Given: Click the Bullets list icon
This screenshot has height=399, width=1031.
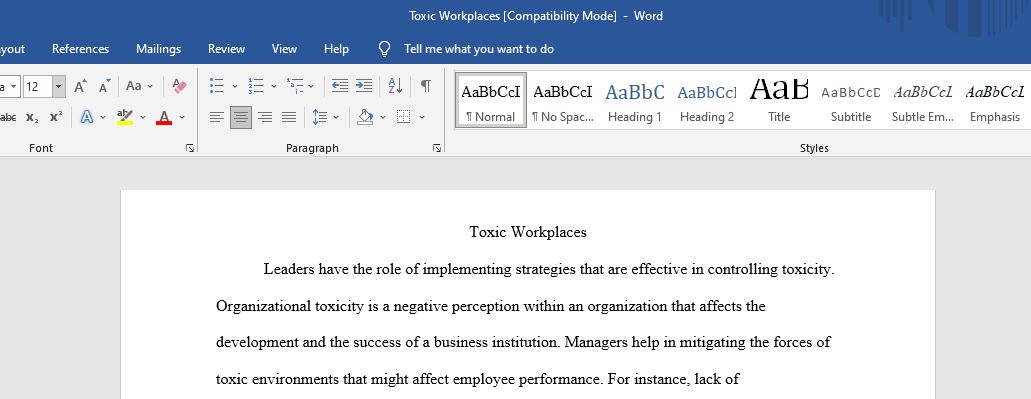Looking at the screenshot, I should pyautogui.click(x=216, y=86).
